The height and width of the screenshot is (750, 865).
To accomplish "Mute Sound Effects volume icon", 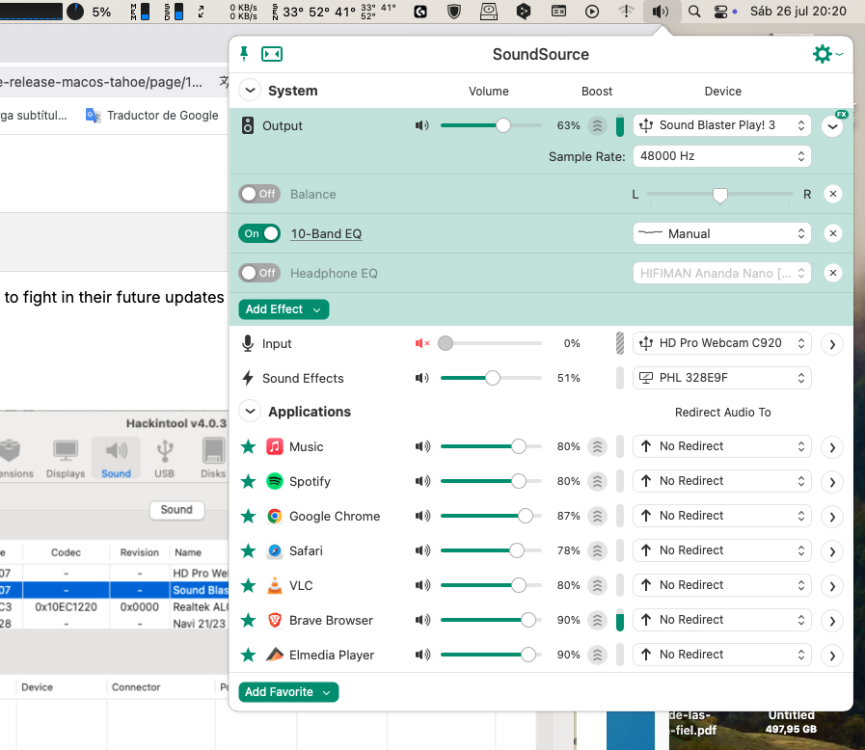I will 422,378.
